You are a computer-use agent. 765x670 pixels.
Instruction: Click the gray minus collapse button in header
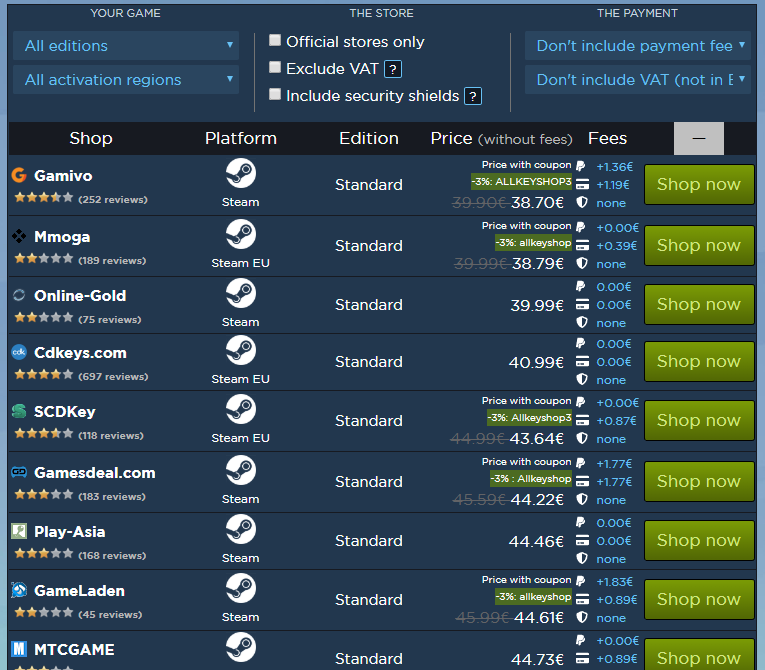point(699,139)
